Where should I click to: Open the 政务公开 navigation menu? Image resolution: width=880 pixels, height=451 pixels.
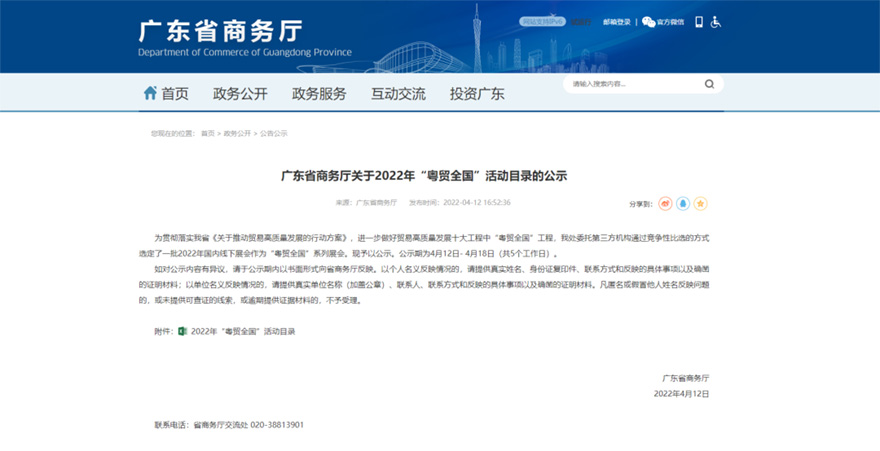tap(240, 94)
